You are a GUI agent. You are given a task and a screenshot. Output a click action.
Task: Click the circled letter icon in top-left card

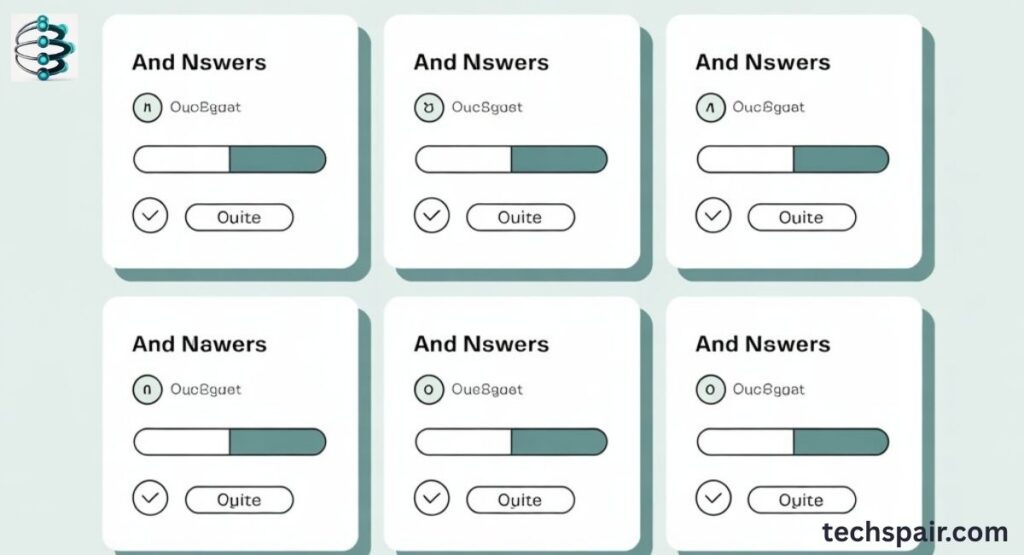148,108
